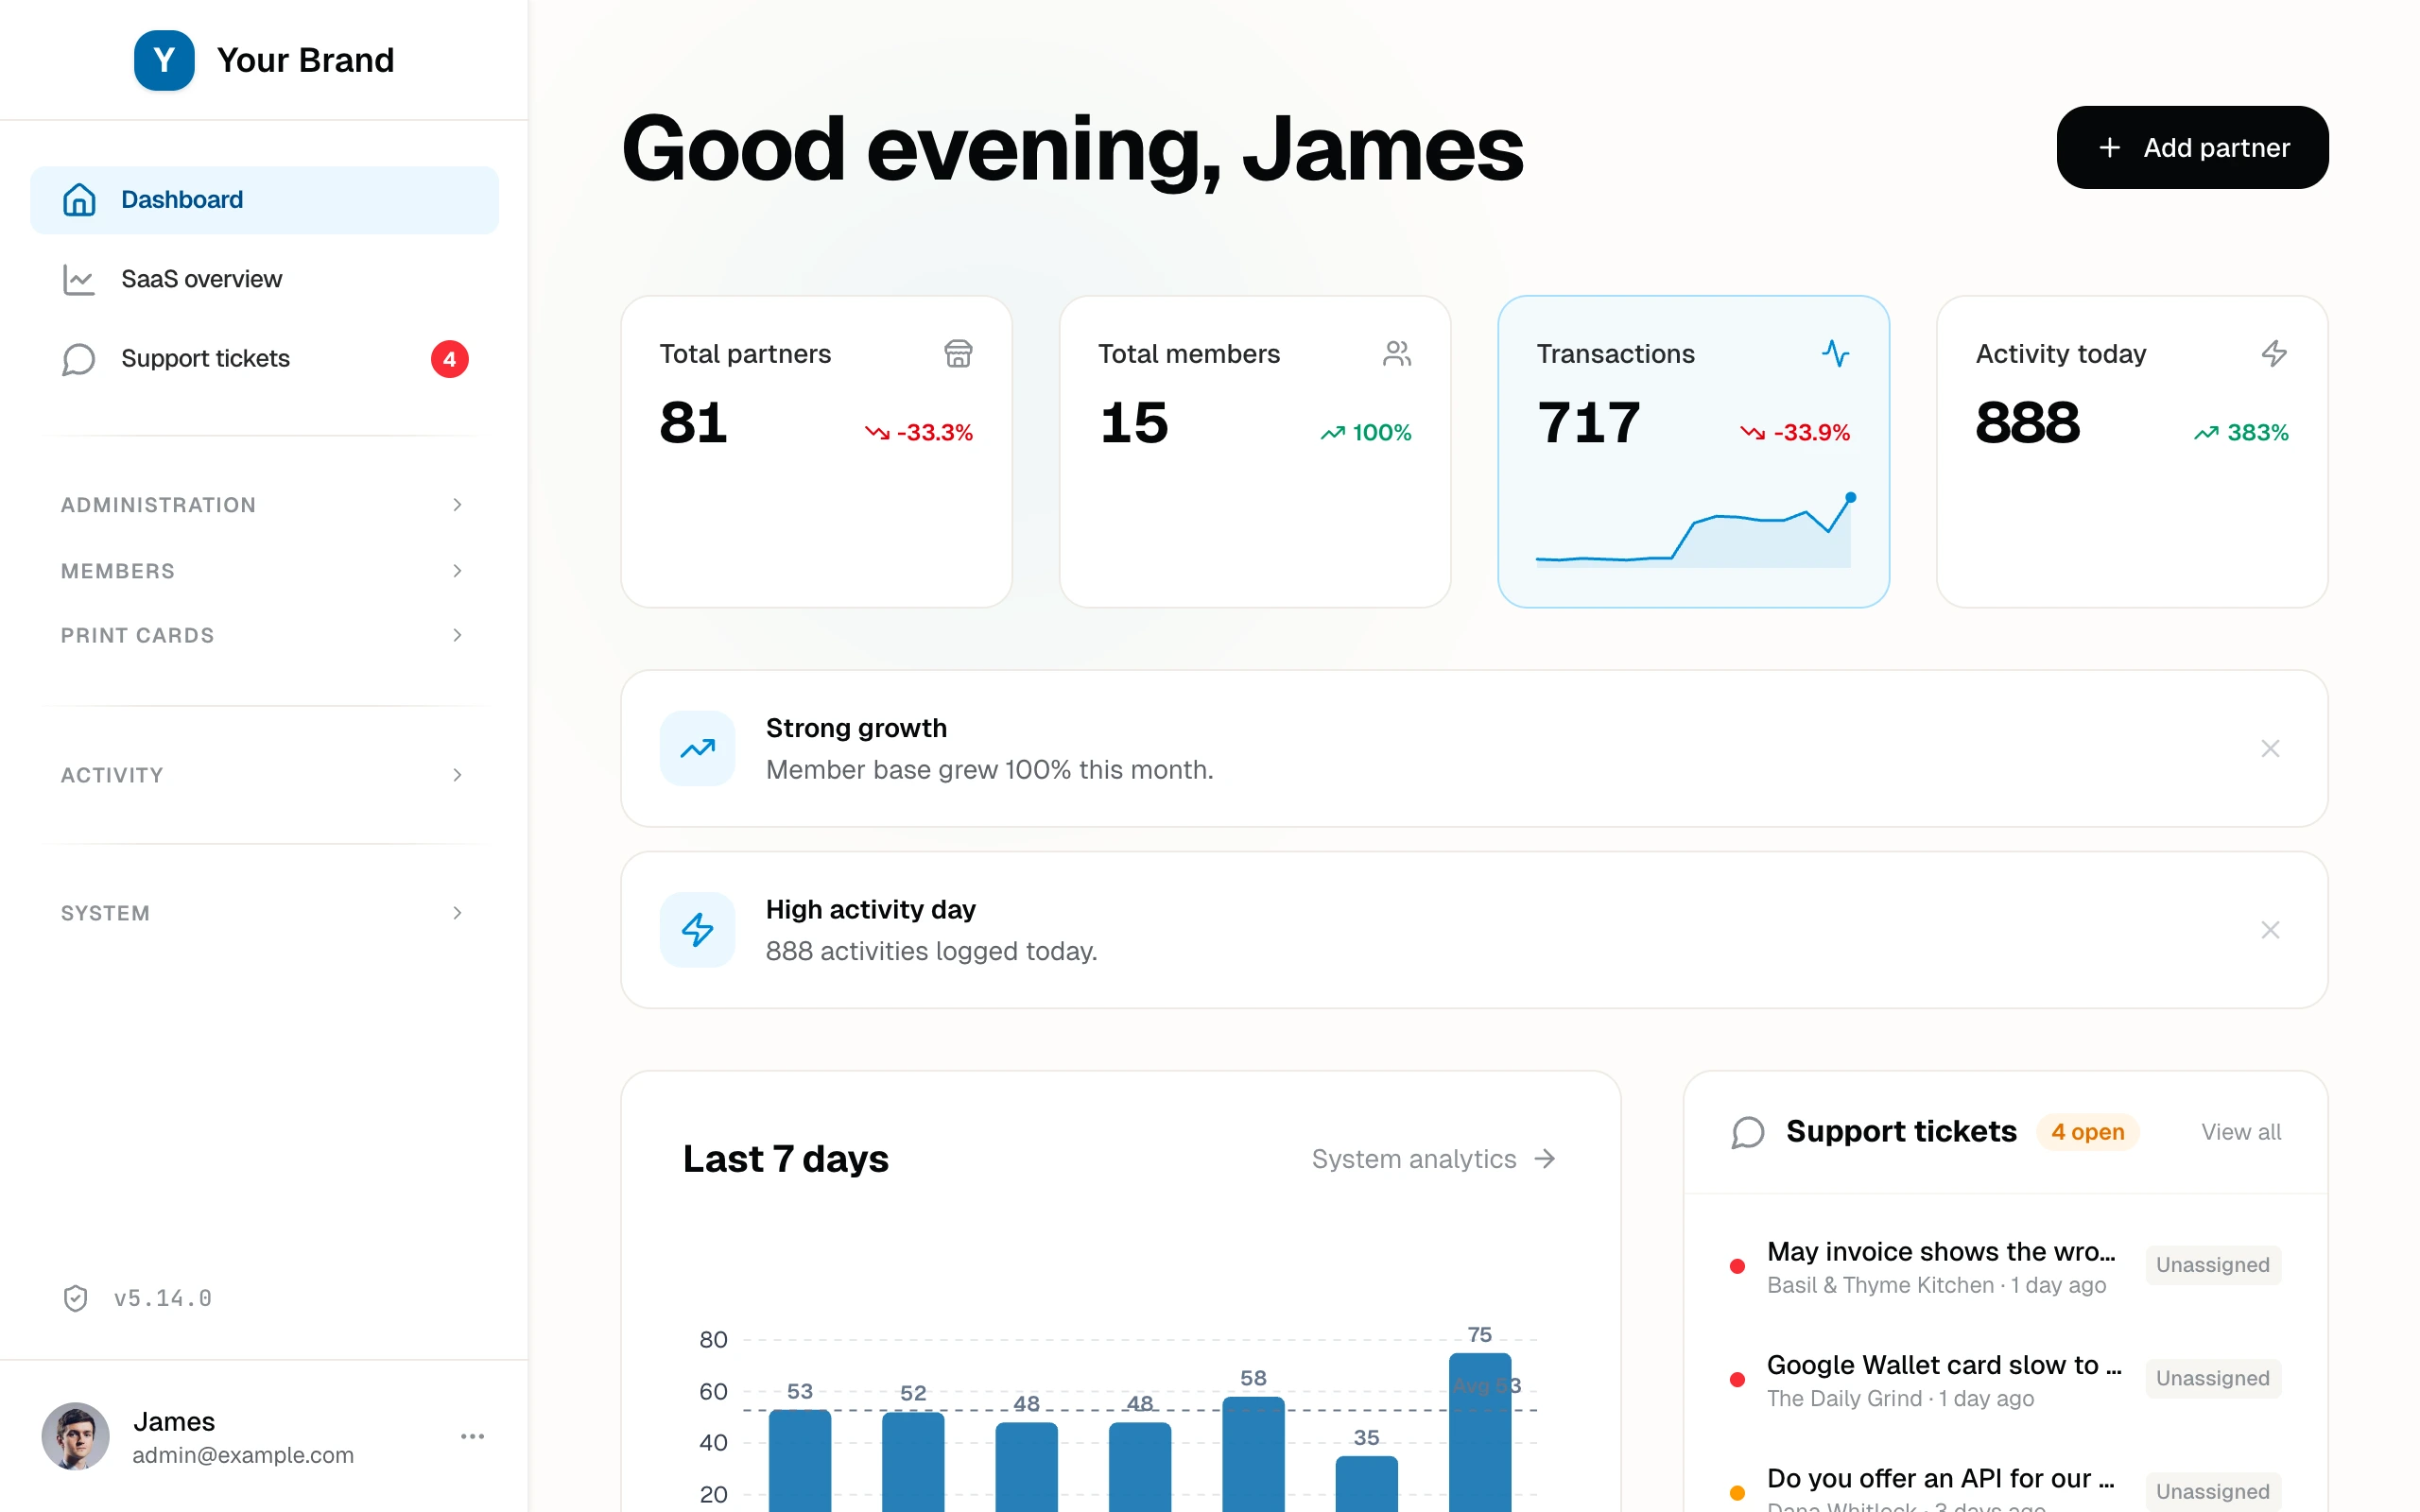Click red status dot on Google Wallet ticket
Screen dimensions: 2420x1512
1738,1380
